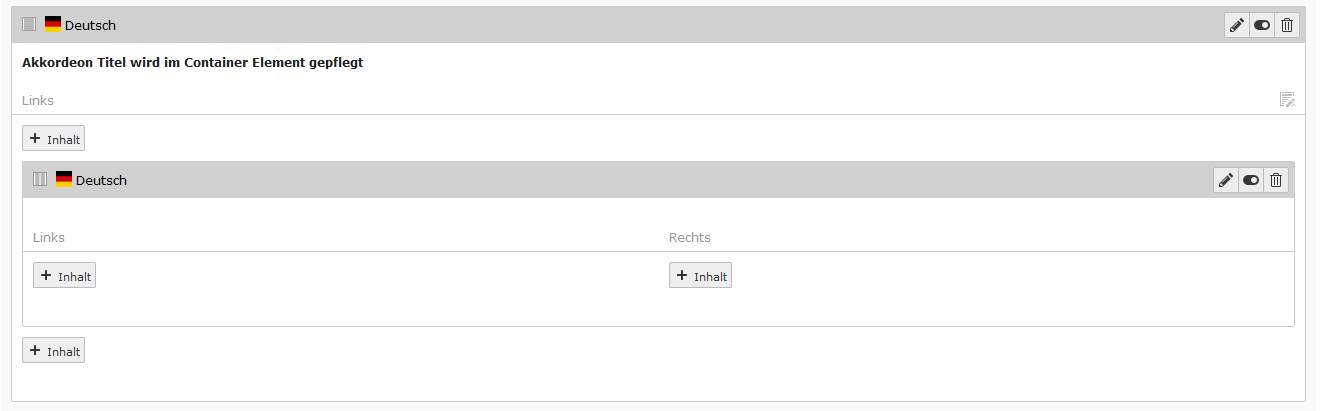Image resolution: width=1331 pixels, height=411 pixels.
Task: Click the Deutsch label of the accordion element
Action: 90,25
